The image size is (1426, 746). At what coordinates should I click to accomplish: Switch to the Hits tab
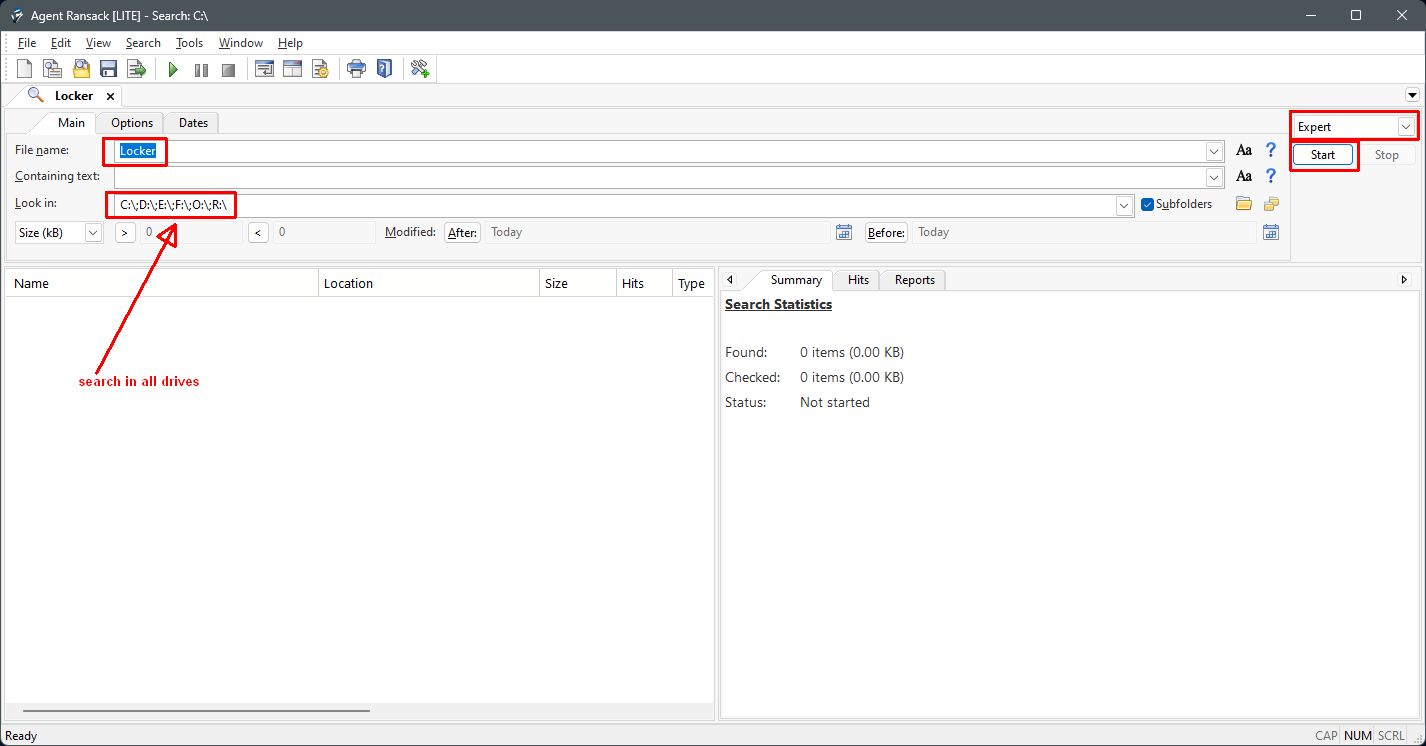pos(858,280)
